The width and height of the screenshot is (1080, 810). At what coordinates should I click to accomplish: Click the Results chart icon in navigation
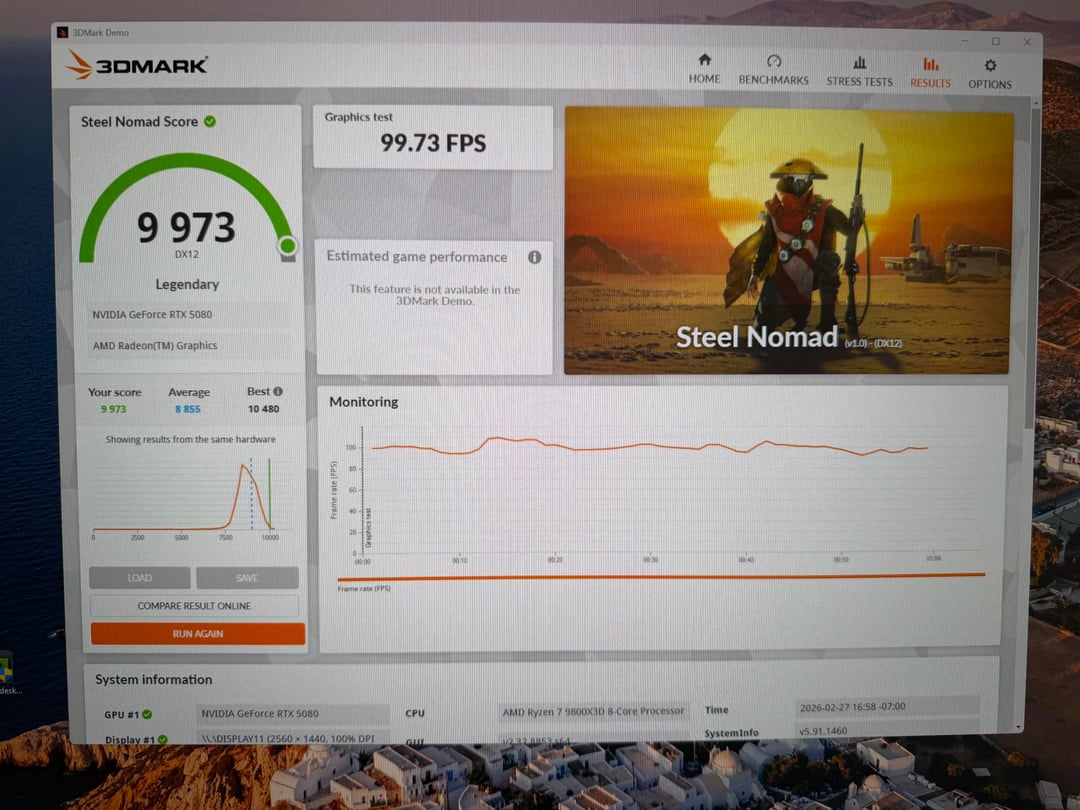[930, 65]
